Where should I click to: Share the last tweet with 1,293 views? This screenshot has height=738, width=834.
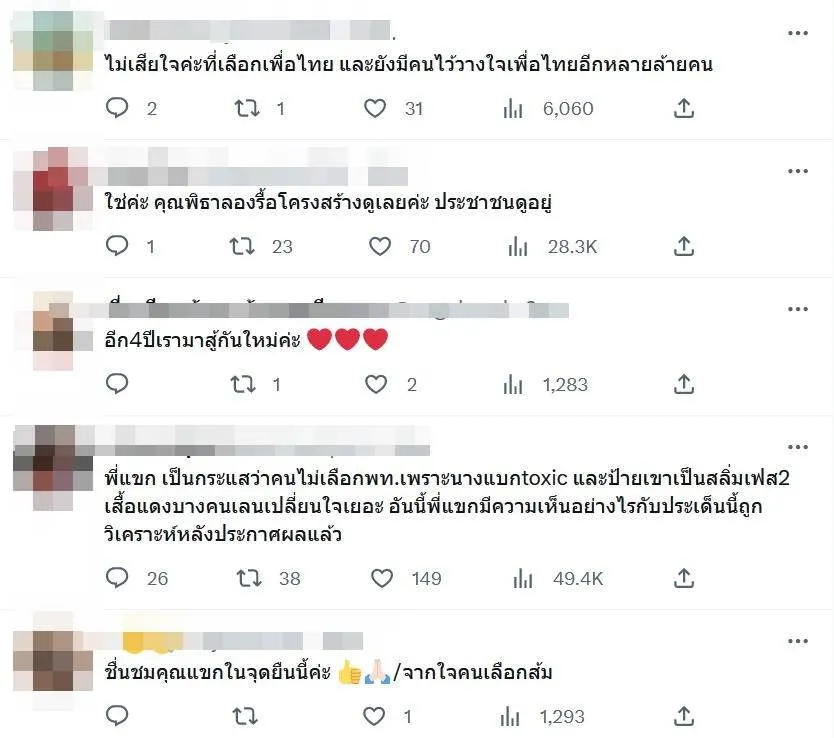(x=684, y=716)
